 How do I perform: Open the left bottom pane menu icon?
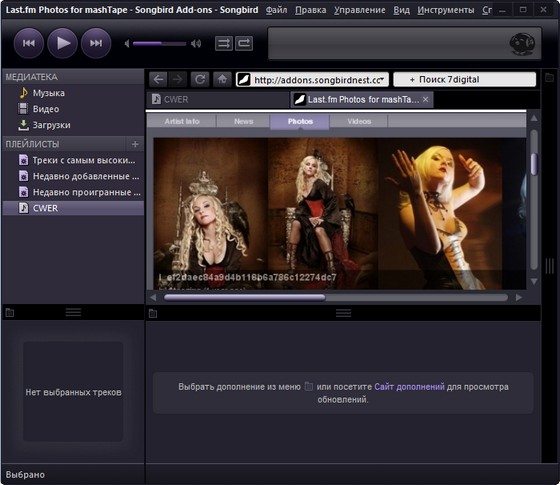(x=10, y=313)
